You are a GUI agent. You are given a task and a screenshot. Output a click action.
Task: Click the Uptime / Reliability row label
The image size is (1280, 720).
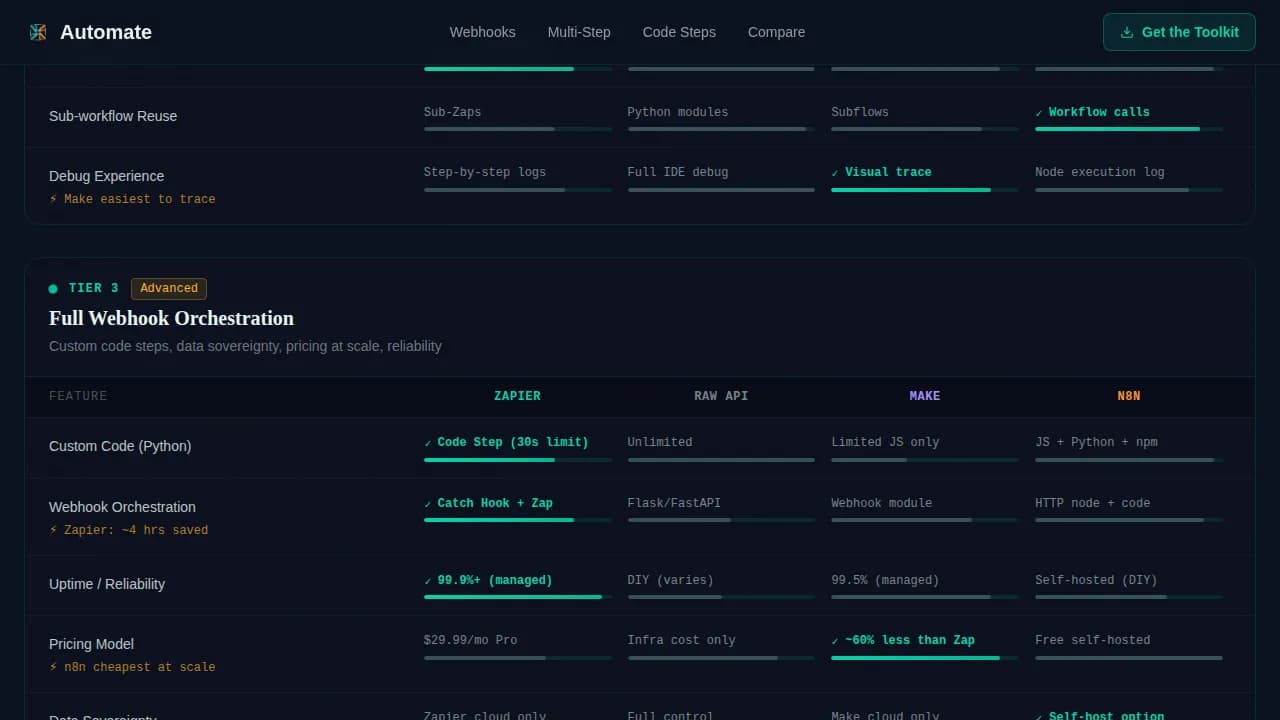coord(107,584)
